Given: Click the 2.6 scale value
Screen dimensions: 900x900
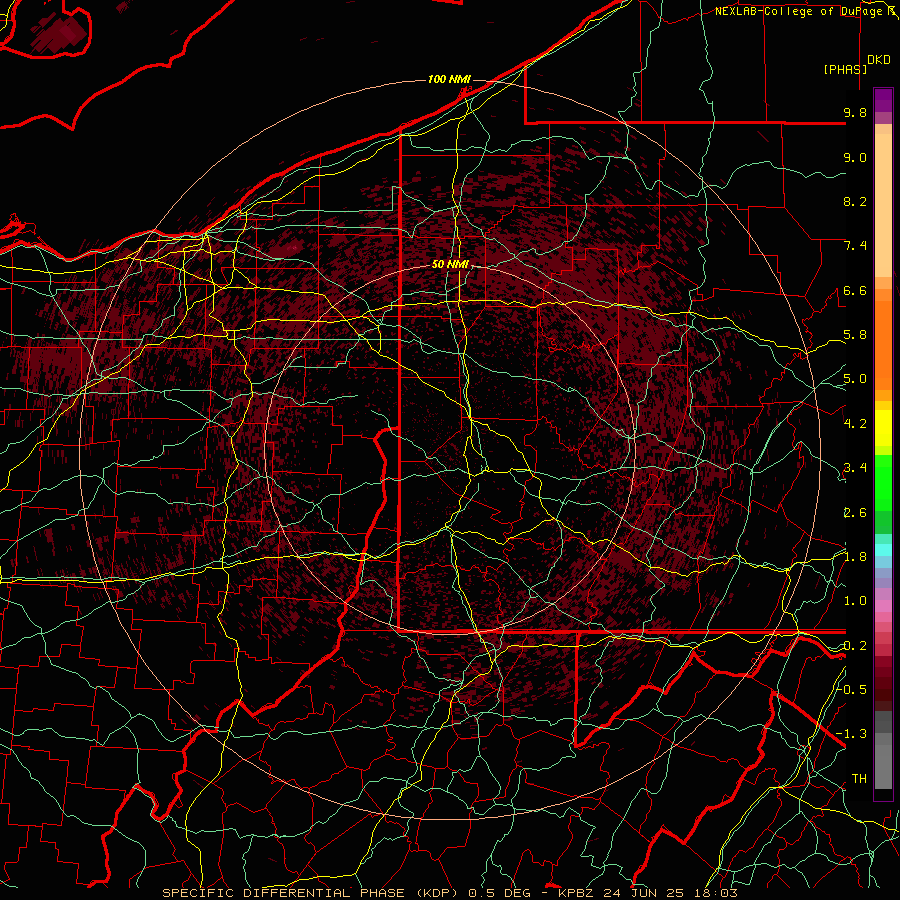Looking at the screenshot, I should tap(855, 513).
